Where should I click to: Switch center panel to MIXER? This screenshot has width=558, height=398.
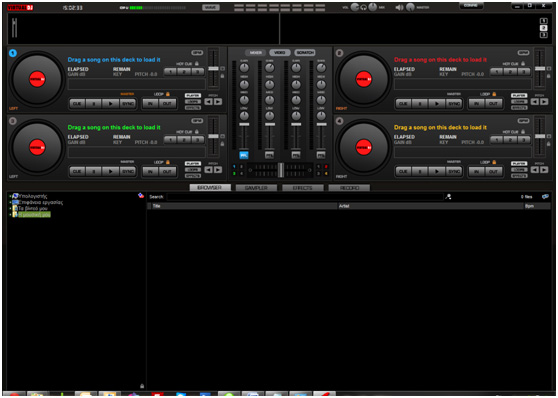(256, 53)
